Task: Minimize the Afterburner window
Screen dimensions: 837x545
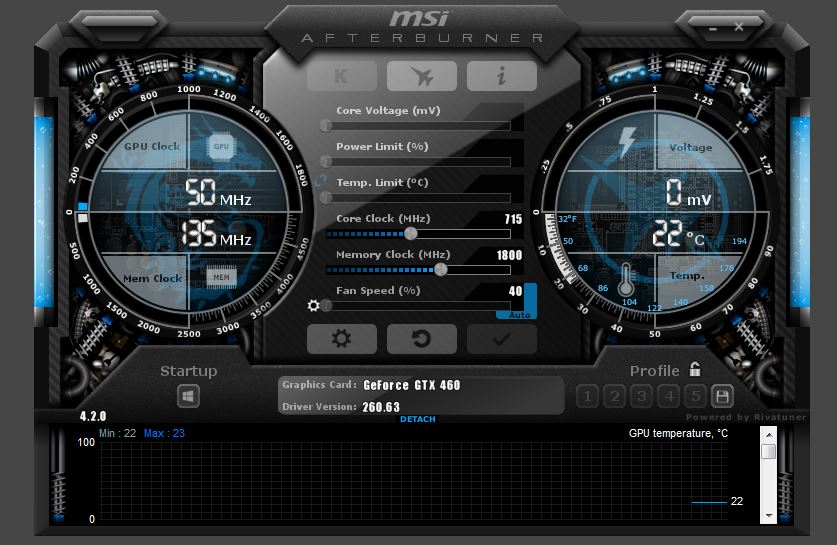Action: [712, 28]
